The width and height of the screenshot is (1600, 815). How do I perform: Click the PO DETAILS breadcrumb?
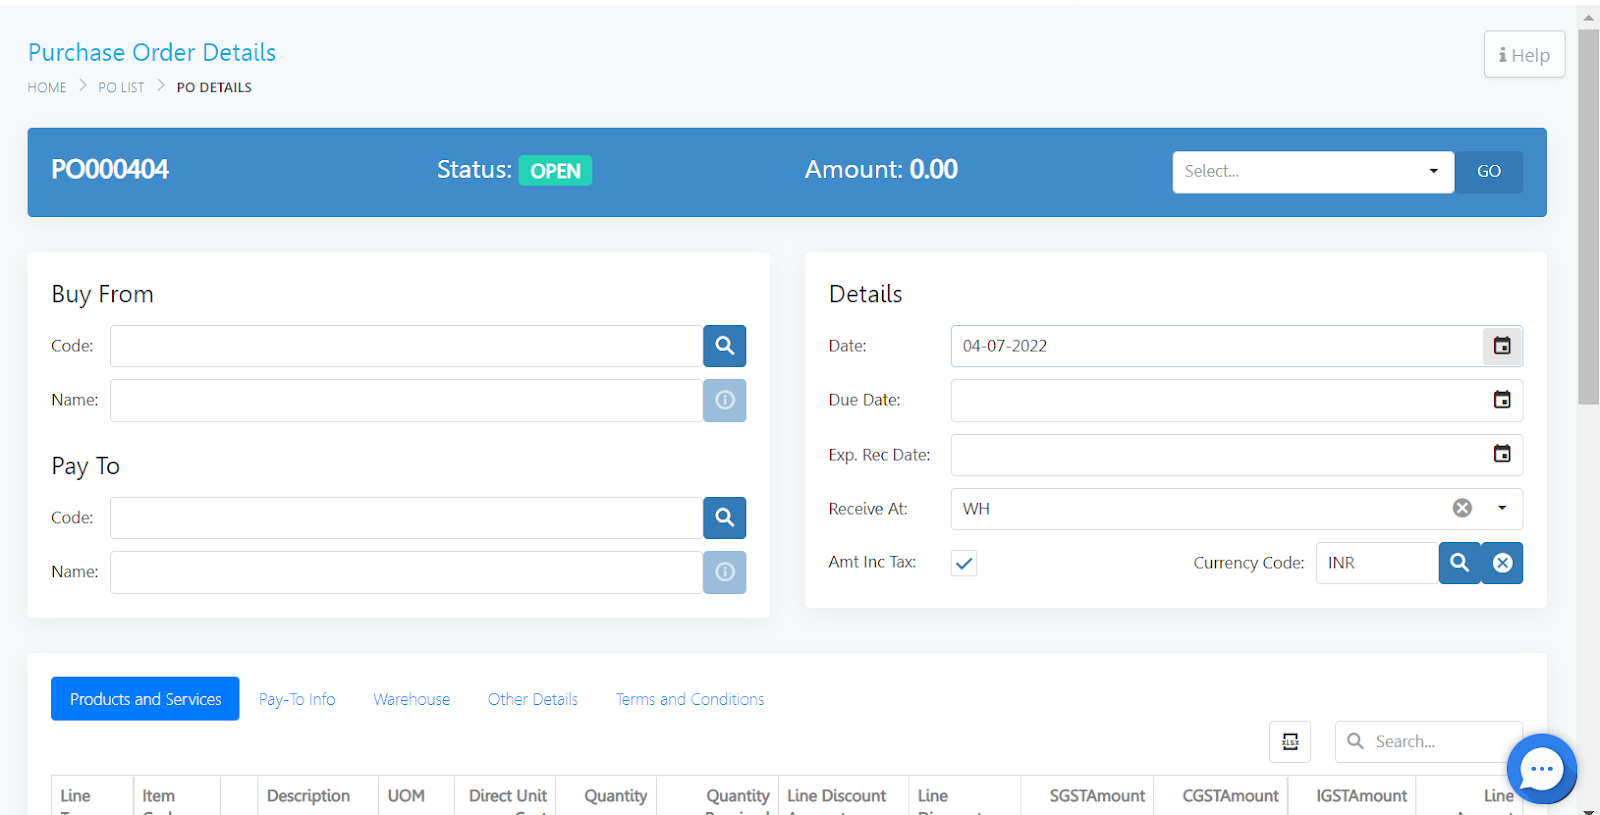pos(214,88)
